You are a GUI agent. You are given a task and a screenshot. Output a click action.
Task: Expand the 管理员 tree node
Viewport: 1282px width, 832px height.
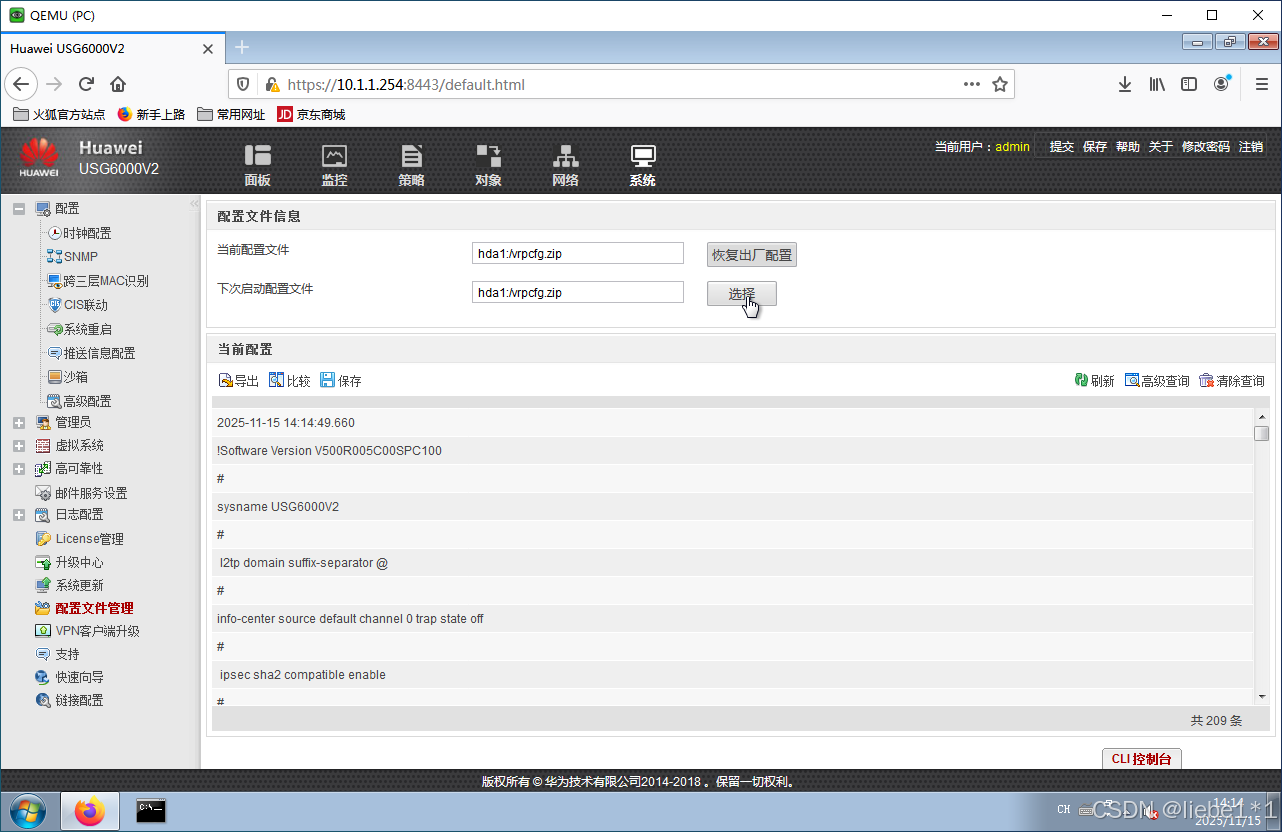(x=19, y=423)
